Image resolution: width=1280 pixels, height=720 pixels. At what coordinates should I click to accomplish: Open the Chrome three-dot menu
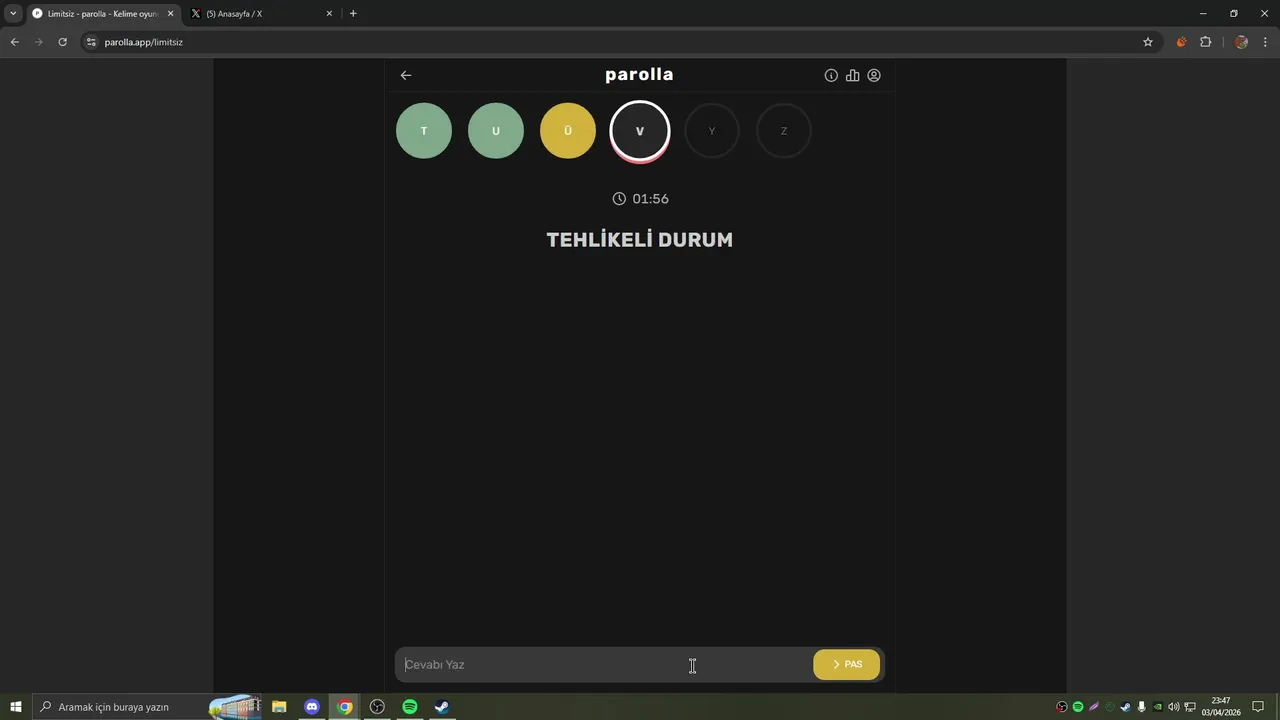point(1265,42)
